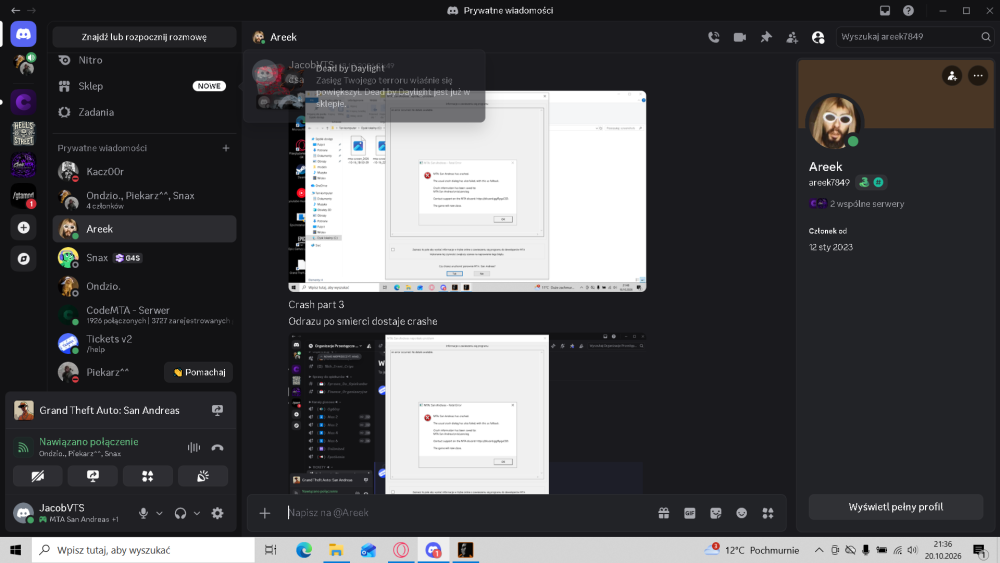Open first crash screenshot image
Screen dimensions: 1000x563
click(467, 191)
